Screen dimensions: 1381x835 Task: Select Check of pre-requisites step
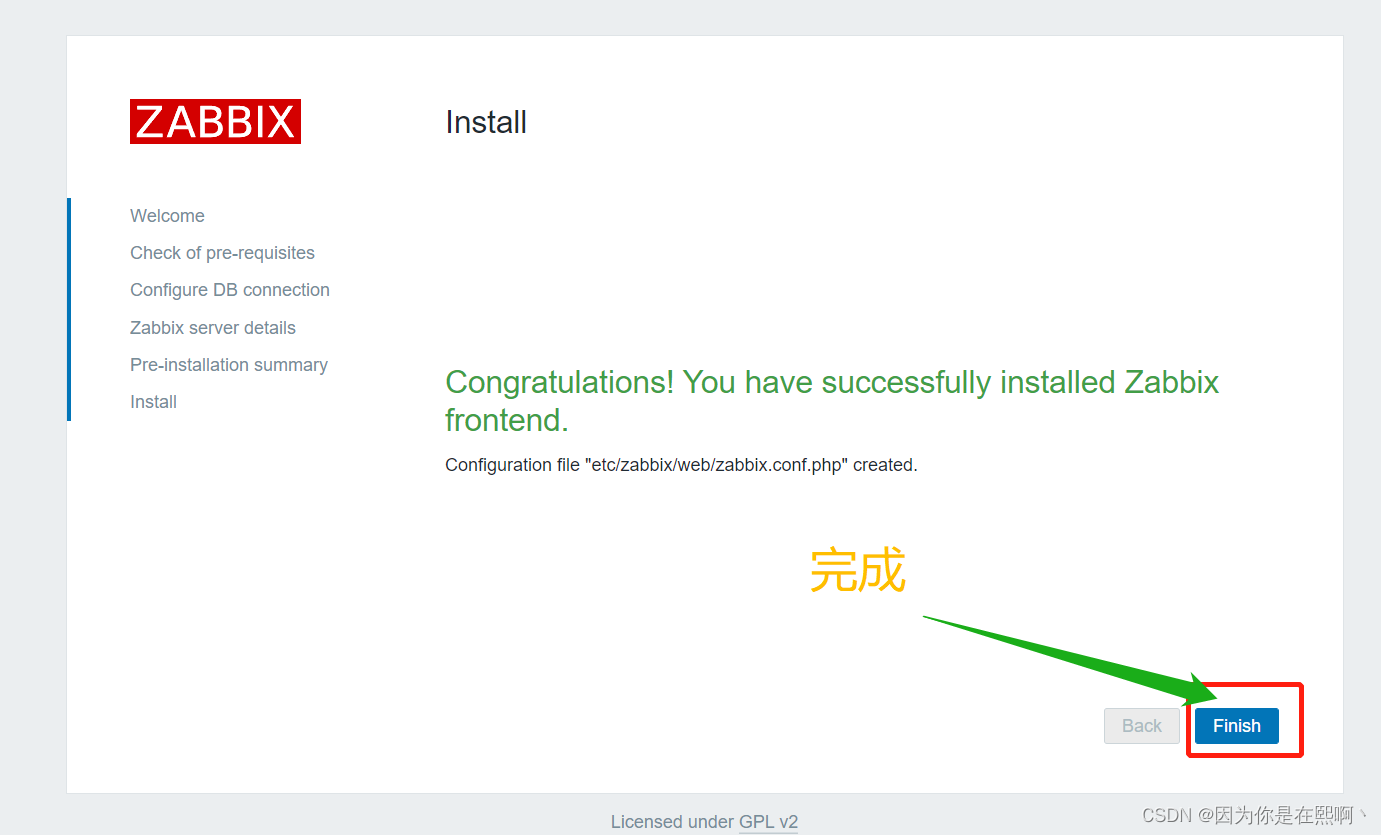coord(222,253)
